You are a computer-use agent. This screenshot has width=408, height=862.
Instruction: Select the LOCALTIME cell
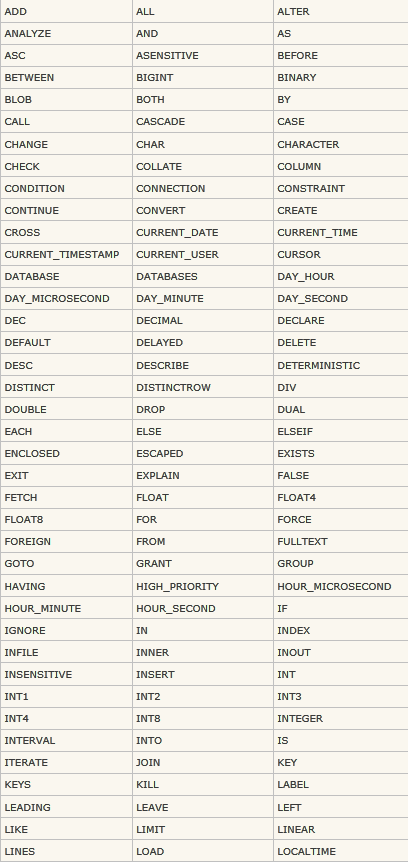(341, 851)
